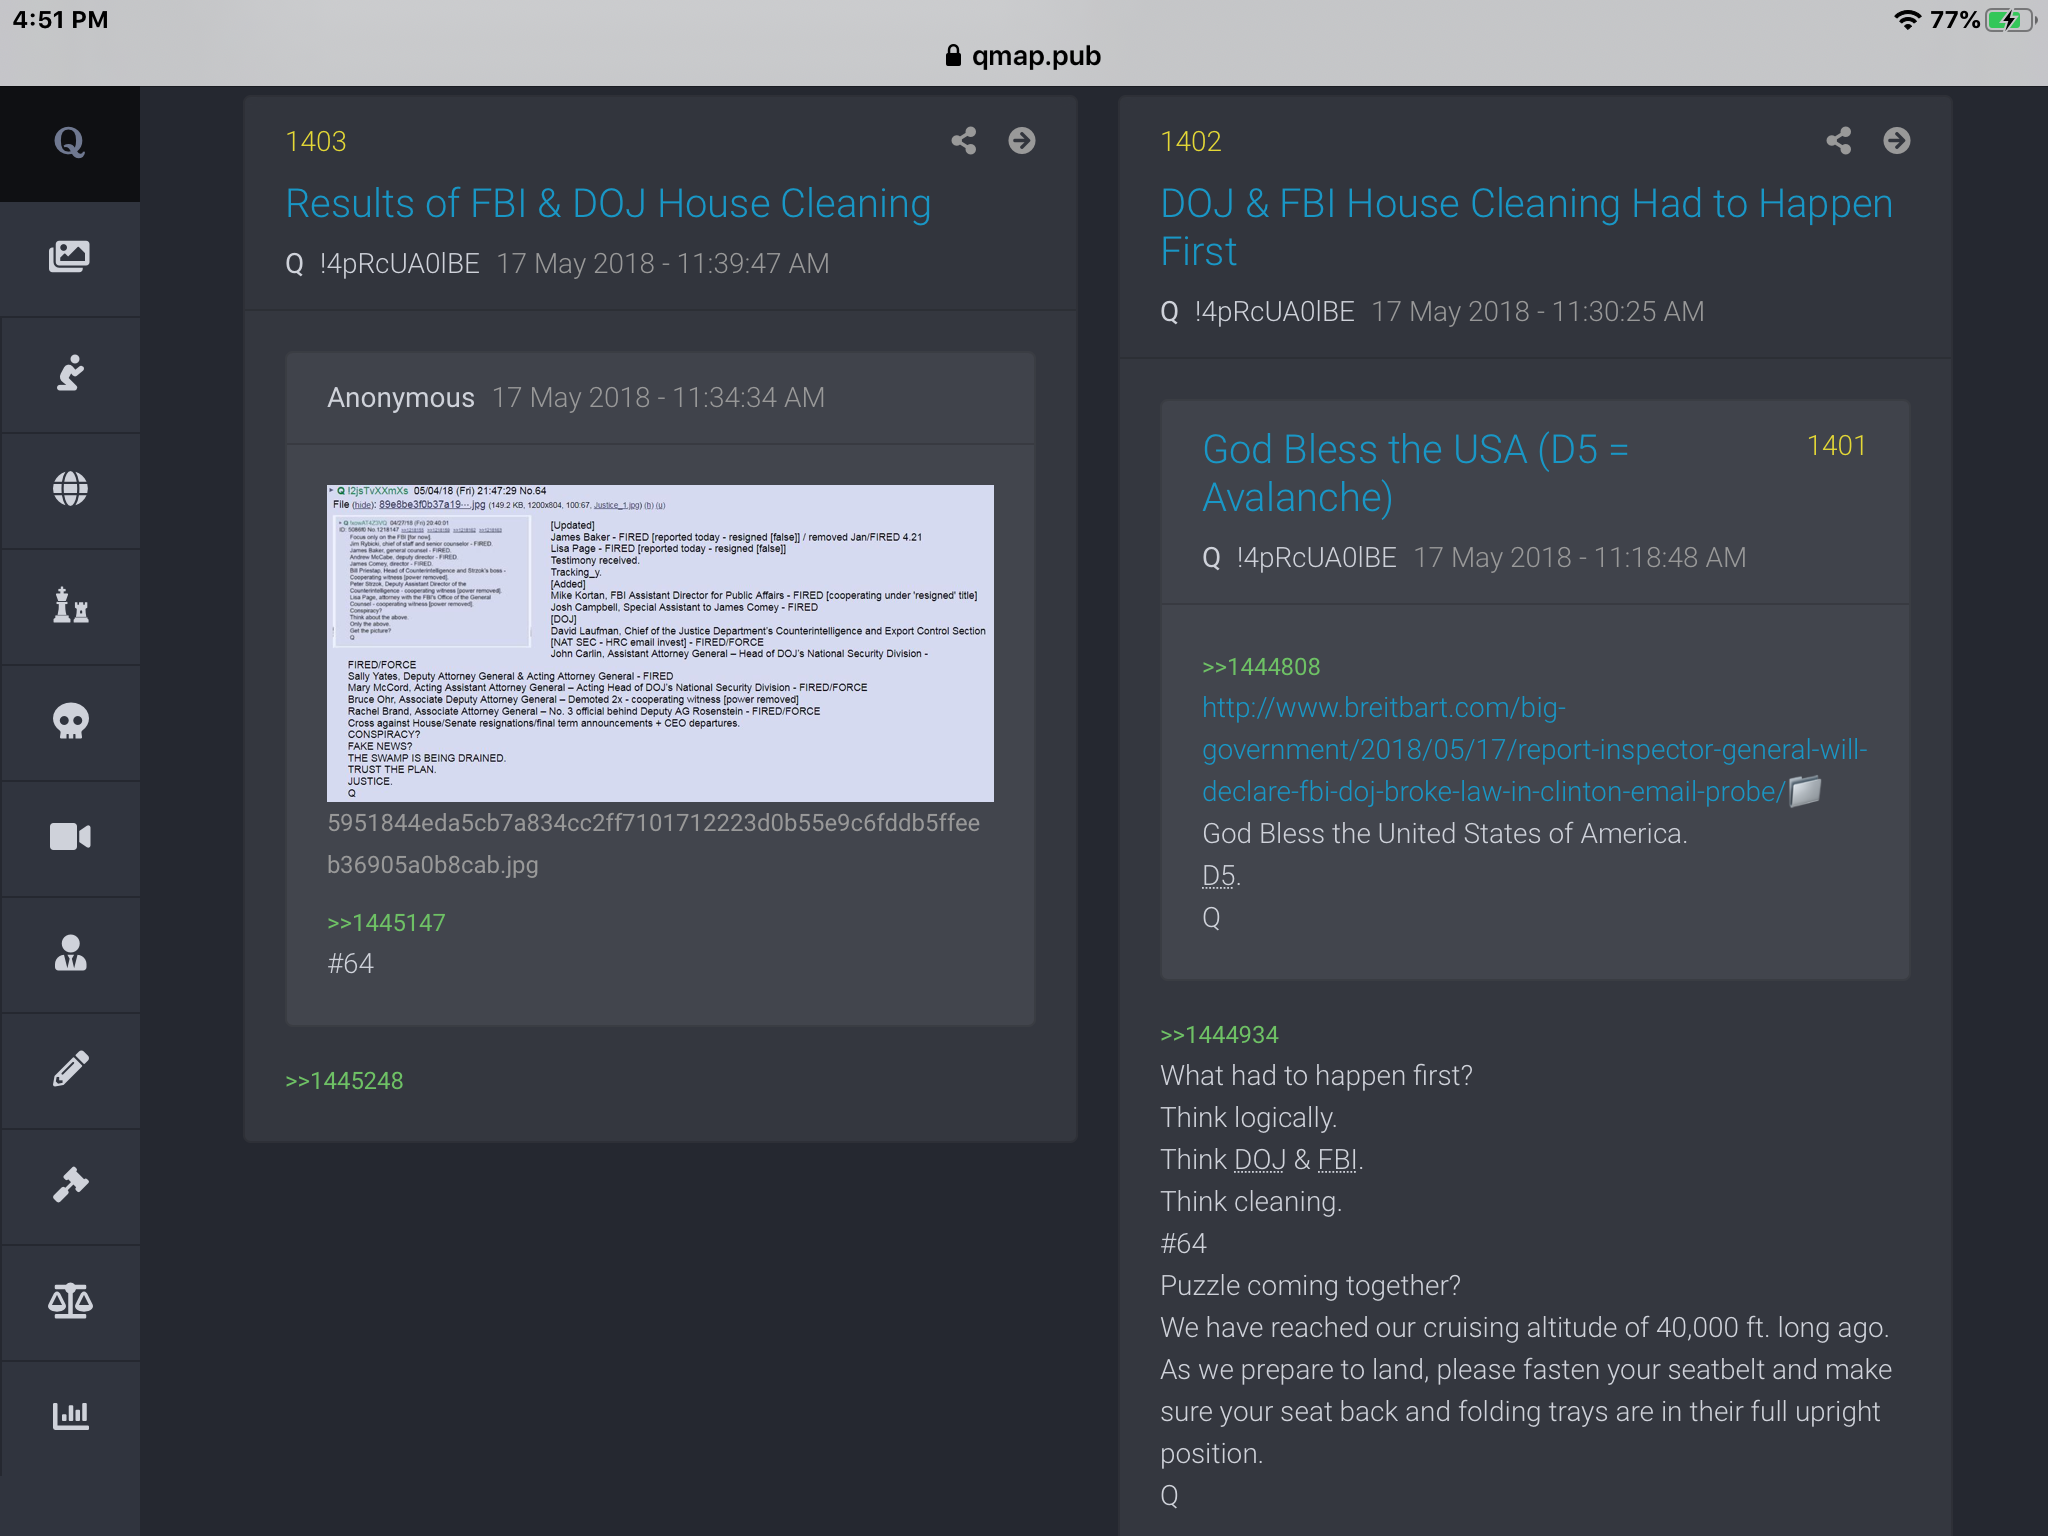Click timestamp 17 May 2018 - 11:39:47 AM
The width and height of the screenshot is (2048, 1536).
coord(663,264)
